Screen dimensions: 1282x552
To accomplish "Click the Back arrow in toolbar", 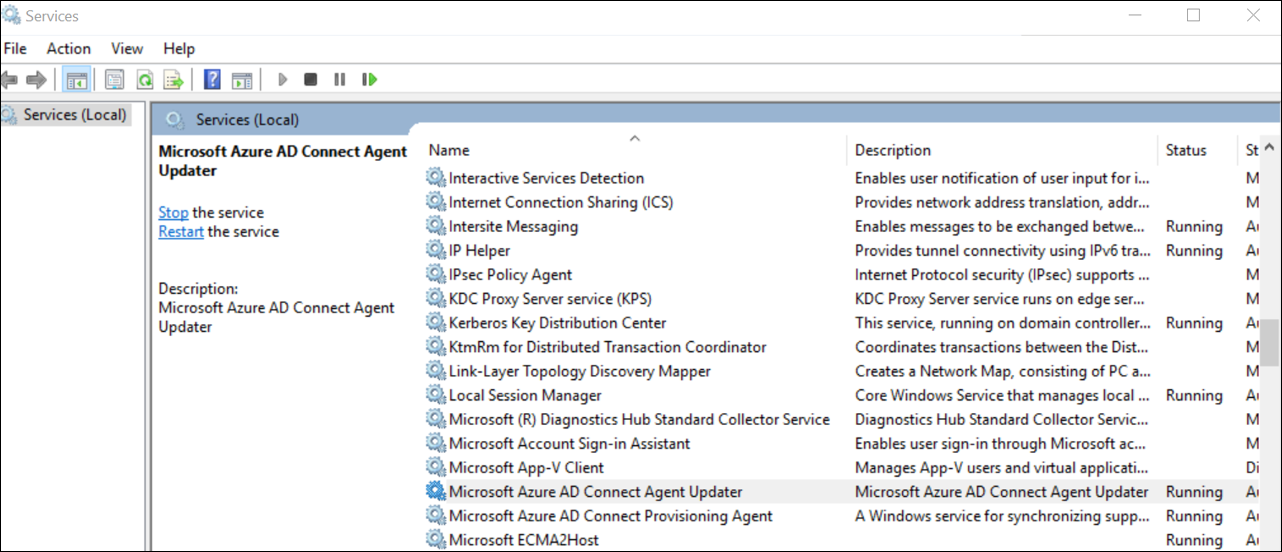I will click(x=10, y=79).
